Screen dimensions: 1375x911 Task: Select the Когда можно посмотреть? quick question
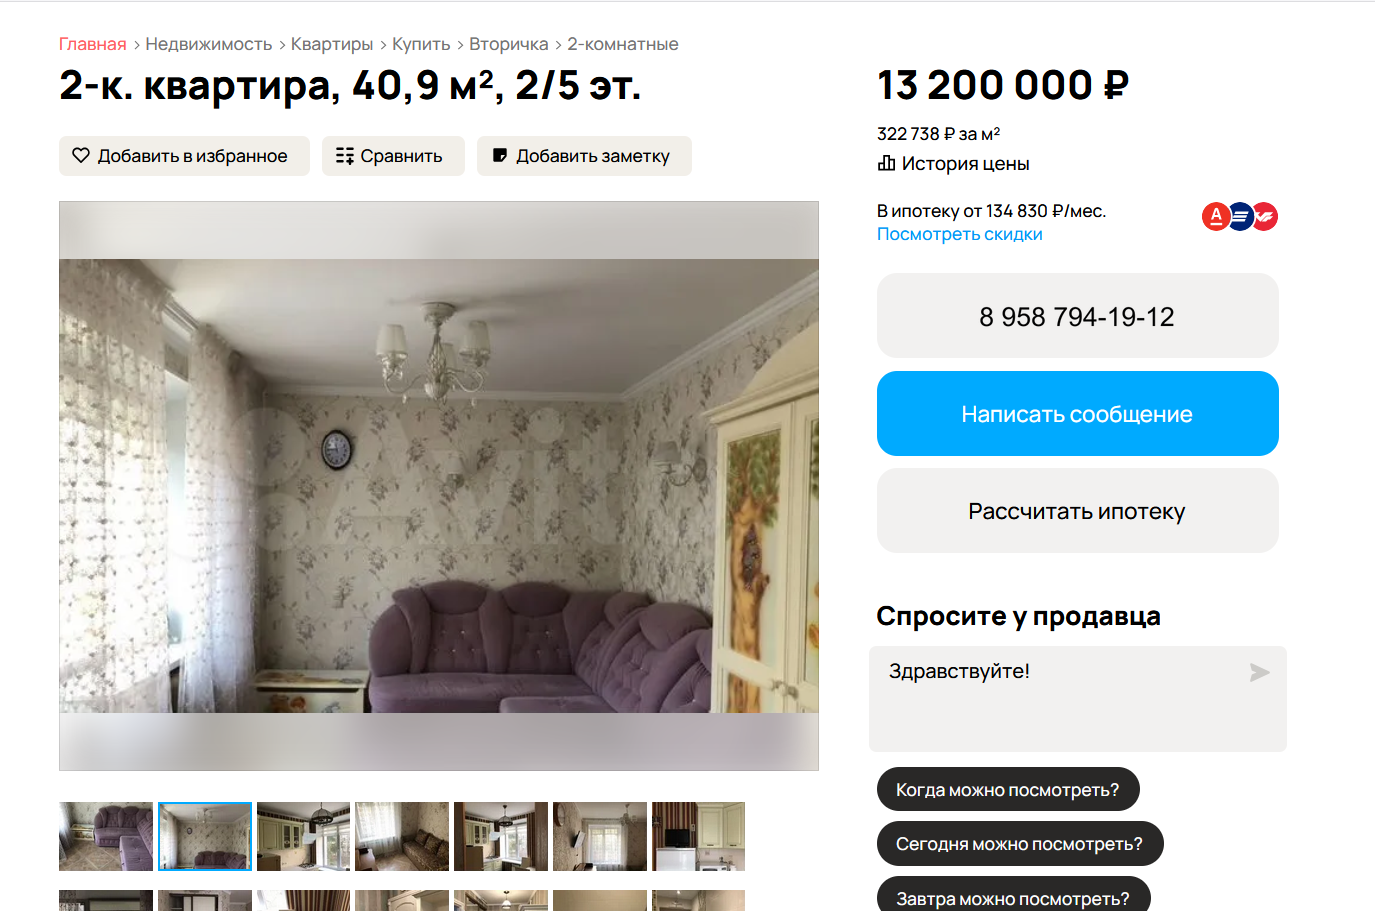click(x=1008, y=789)
